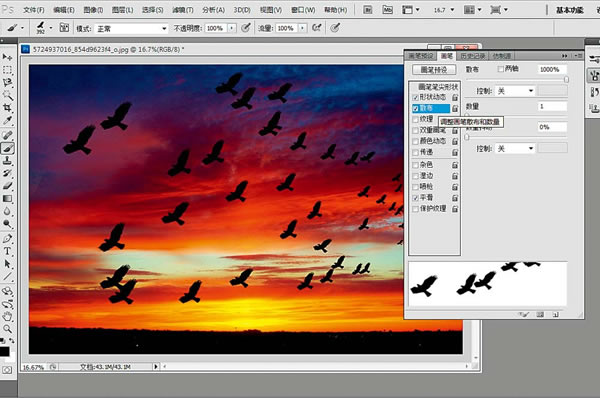600x398 pixels.
Task: Open the lower 控制 dropdown
Action: pyautogui.click(x=515, y=148)
